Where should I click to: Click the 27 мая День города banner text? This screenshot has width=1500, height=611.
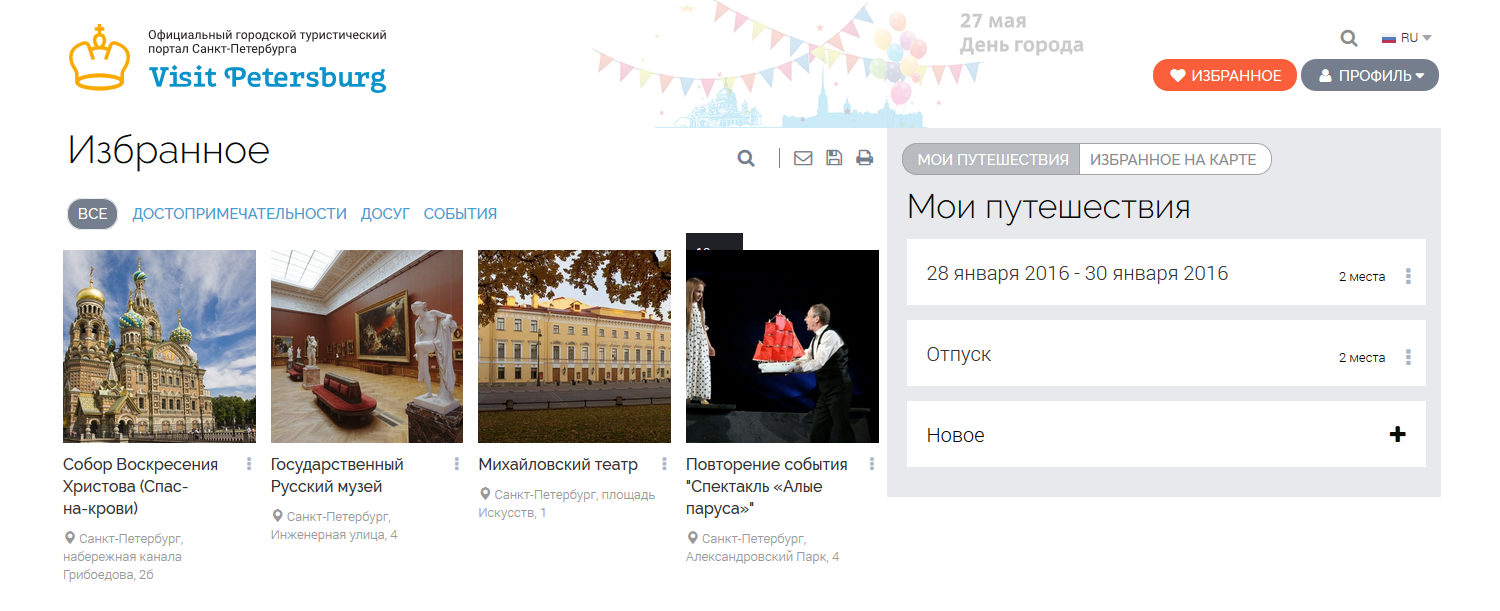point(1021,33)
